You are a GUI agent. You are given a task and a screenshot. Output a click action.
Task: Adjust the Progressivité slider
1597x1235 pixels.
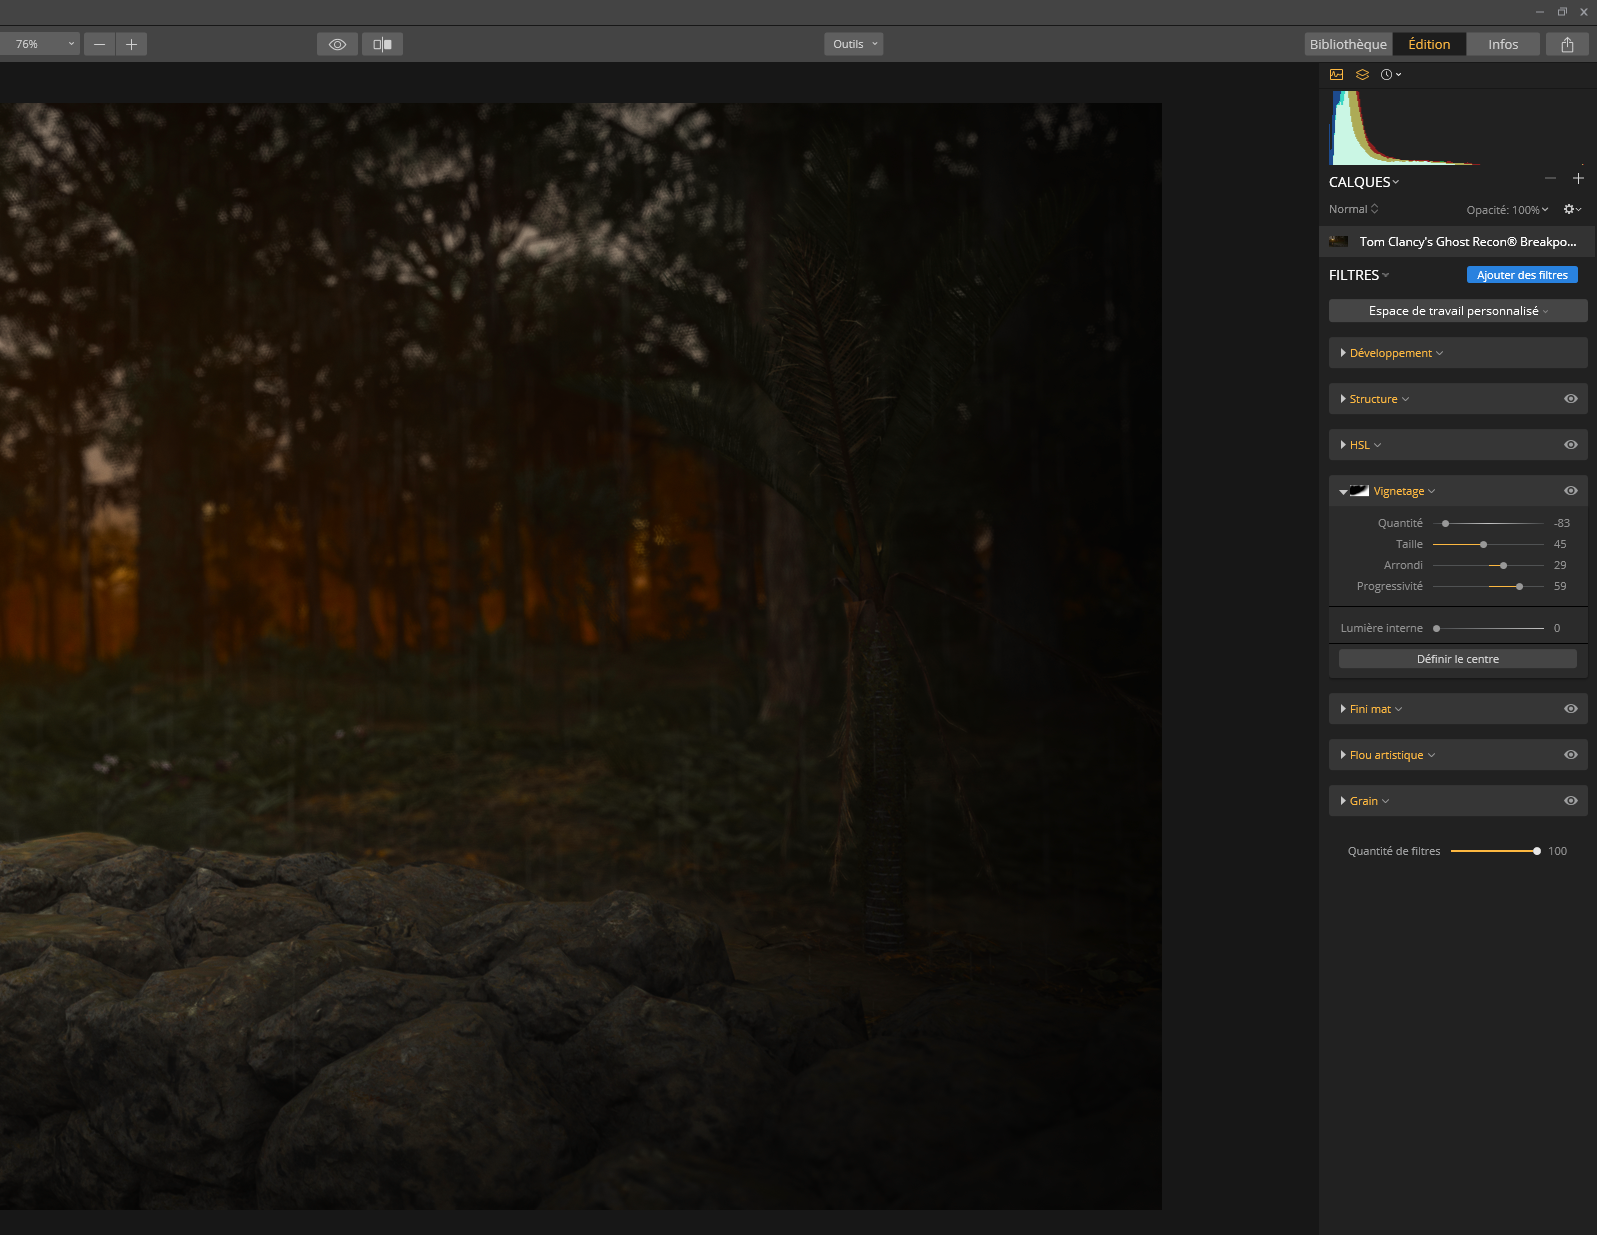tap(1488, 586)
